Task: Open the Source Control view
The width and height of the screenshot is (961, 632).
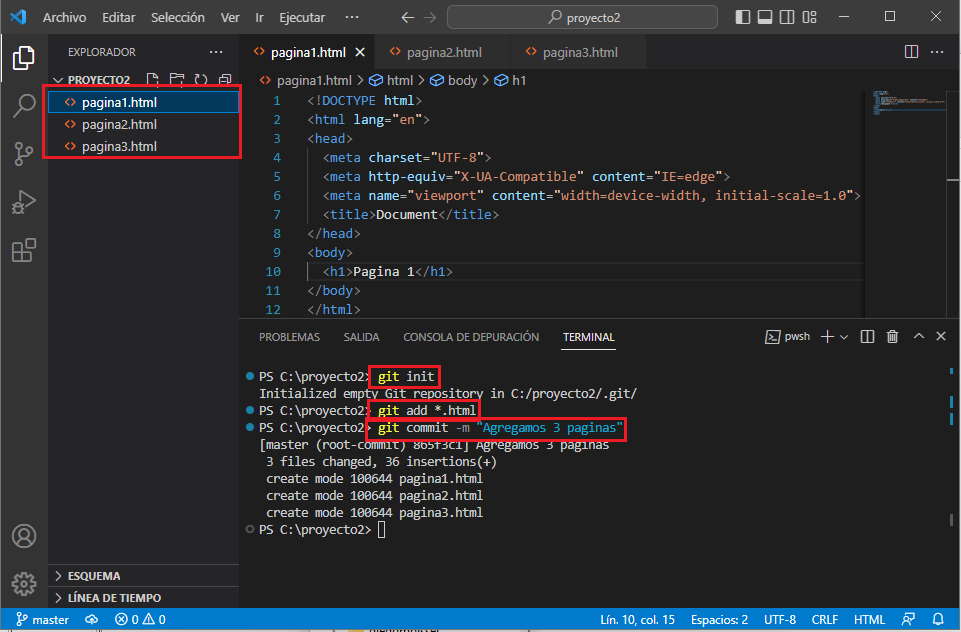Action: pyautogui.click(x=23, y=153)
